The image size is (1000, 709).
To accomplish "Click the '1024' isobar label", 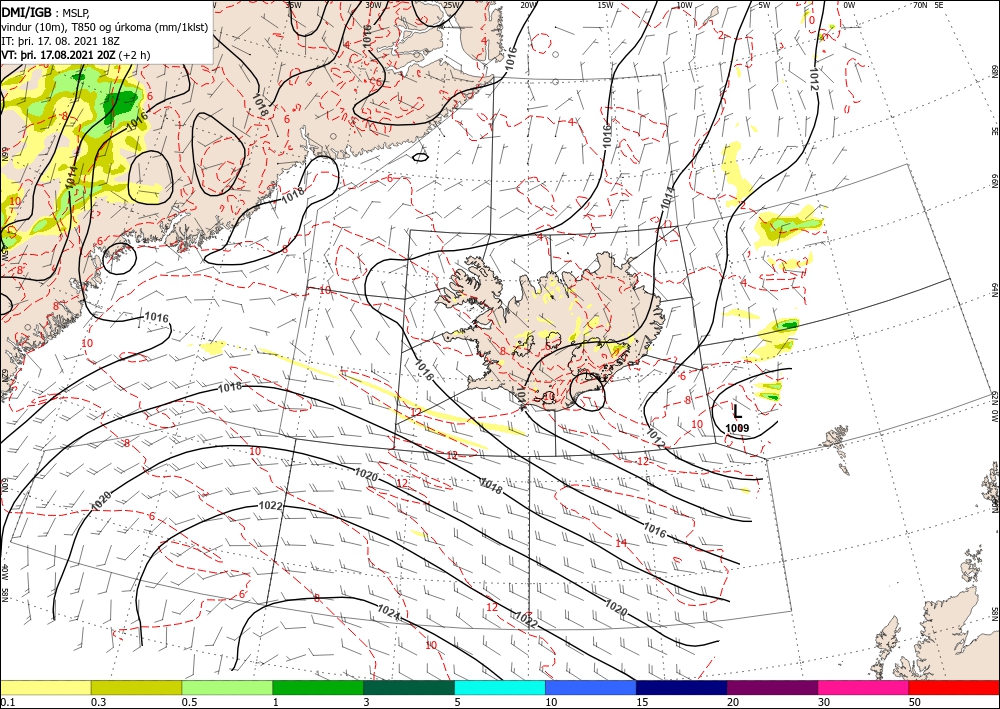I will pos(389,613).
